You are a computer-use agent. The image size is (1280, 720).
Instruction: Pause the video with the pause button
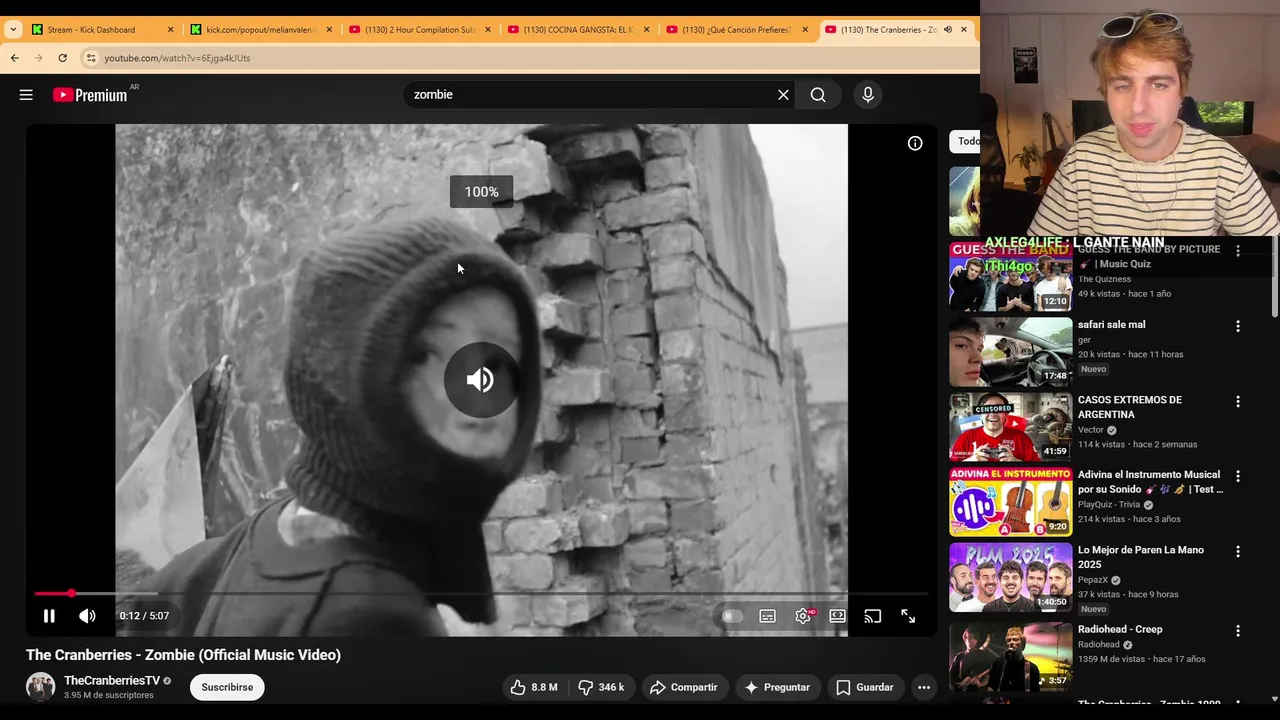tap(49, 616)
